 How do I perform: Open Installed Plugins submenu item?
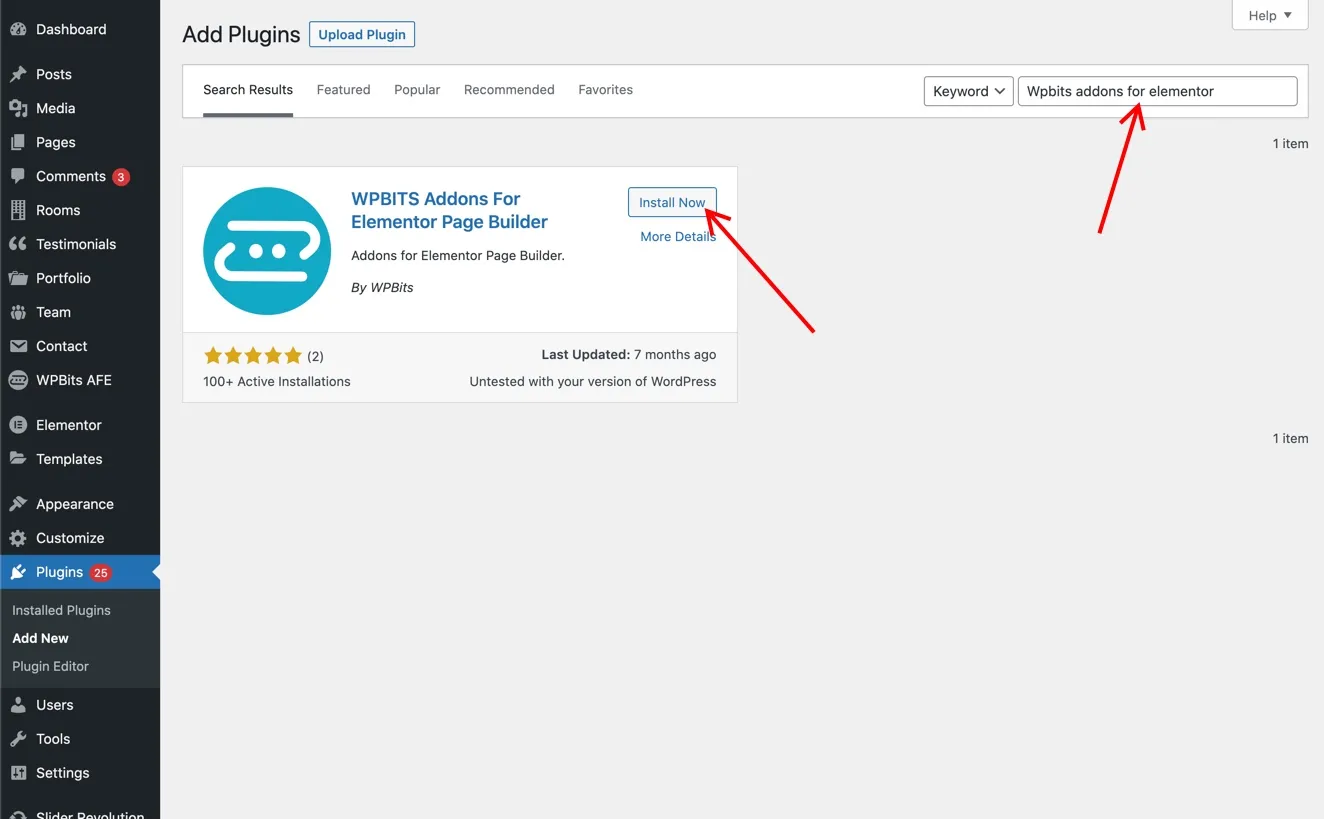tap(61, 610)
